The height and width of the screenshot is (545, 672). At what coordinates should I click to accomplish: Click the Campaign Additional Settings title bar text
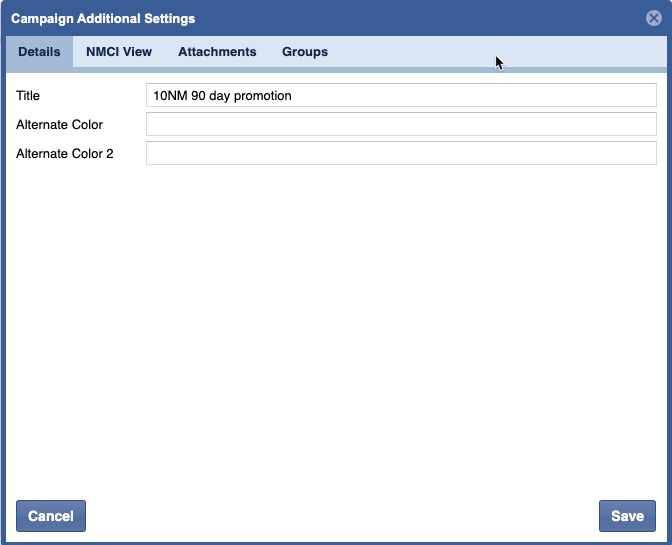tap(103, 18)
